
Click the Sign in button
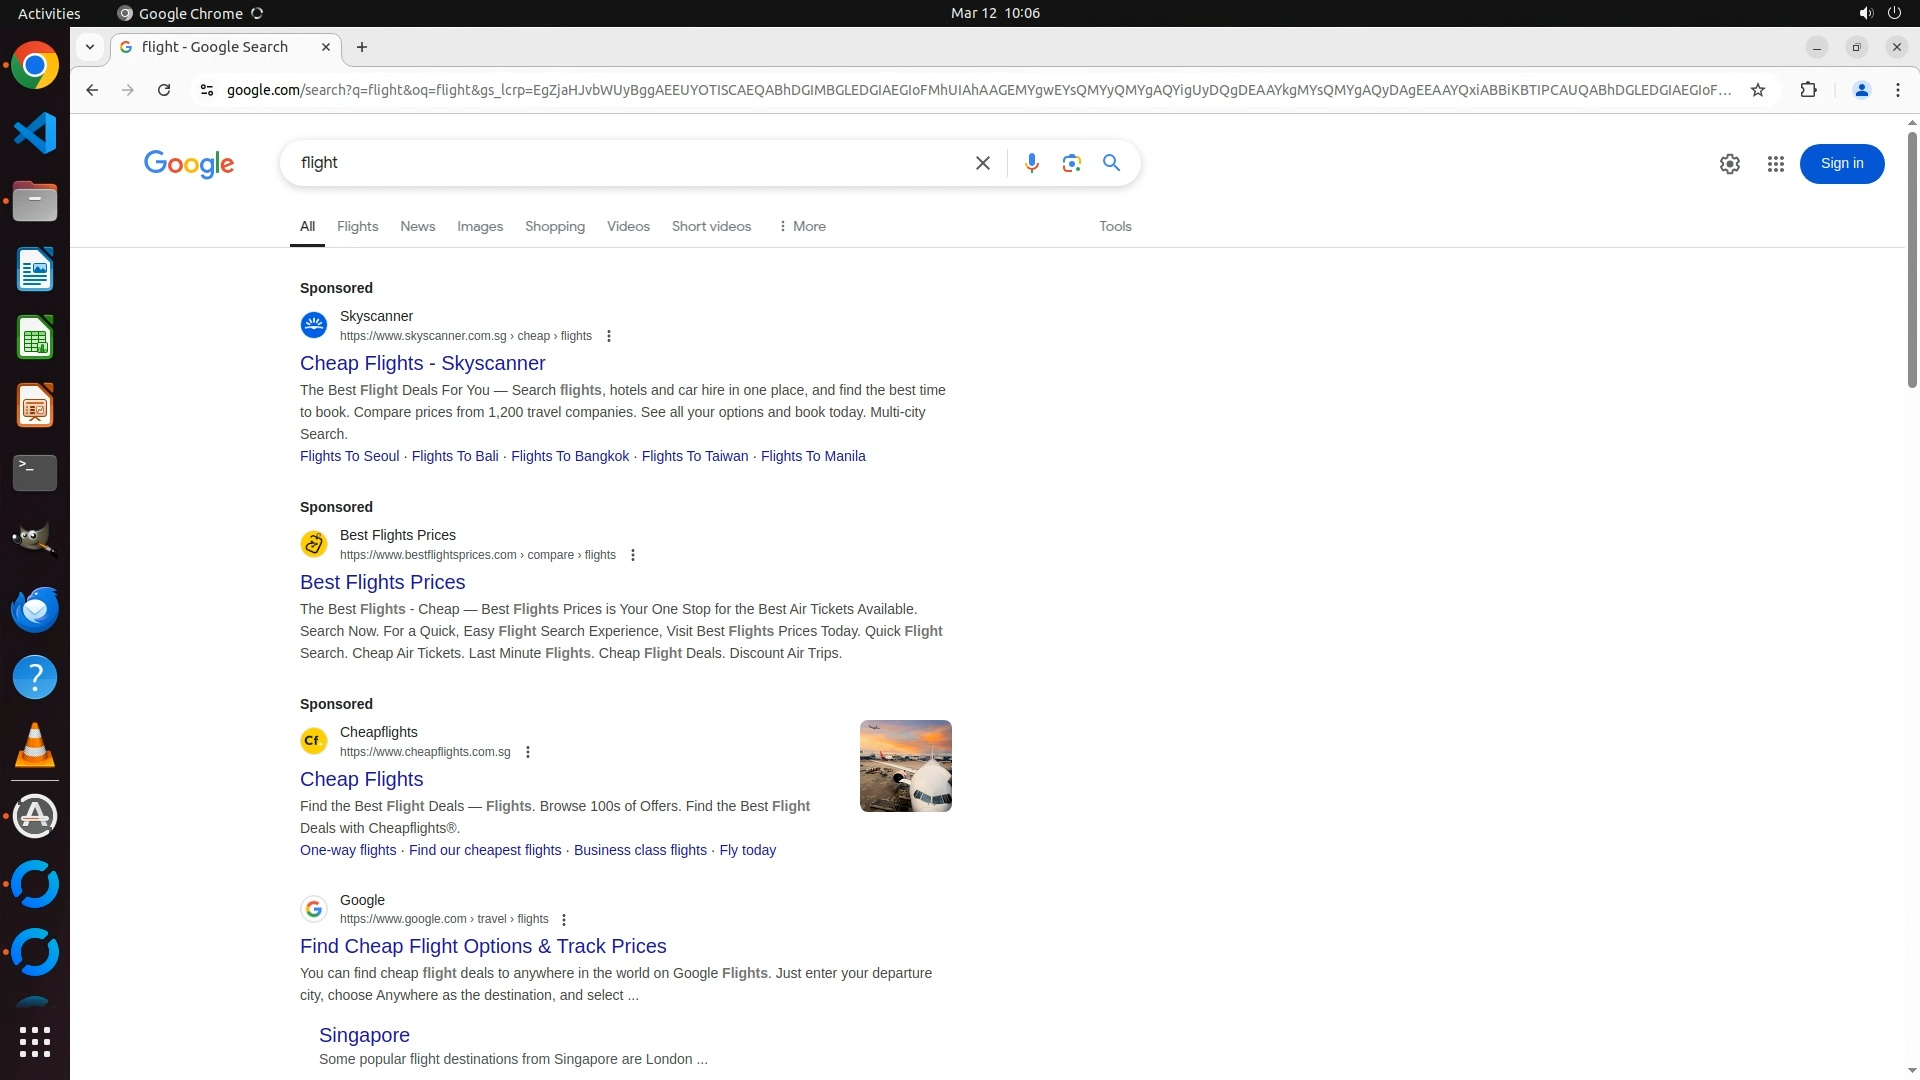1841,164
